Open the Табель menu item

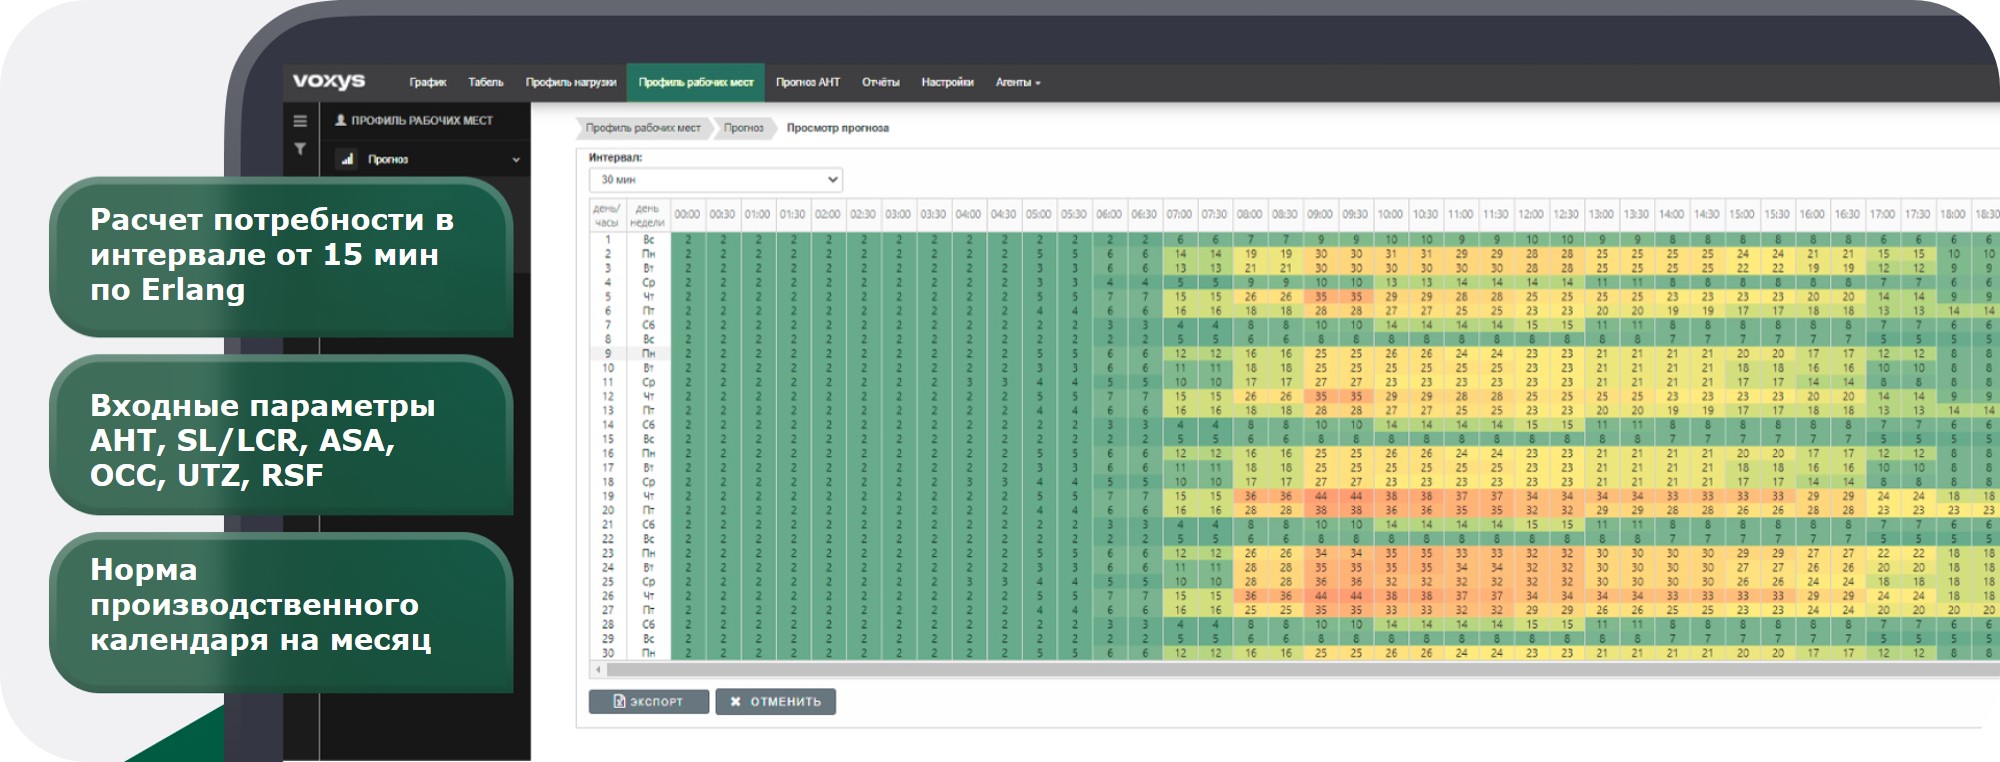coord(486,82)
